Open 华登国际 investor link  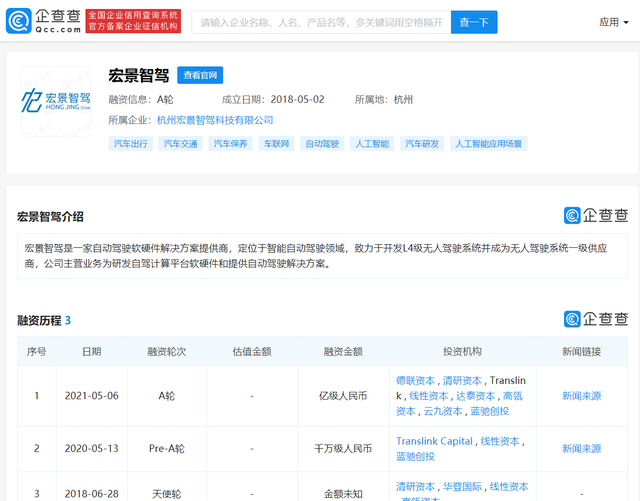point(462,487)
